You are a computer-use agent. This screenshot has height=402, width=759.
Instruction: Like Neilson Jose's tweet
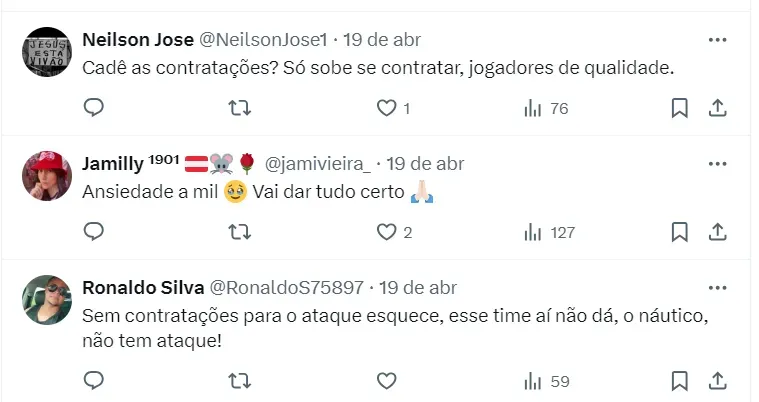(x=387, y=108)
